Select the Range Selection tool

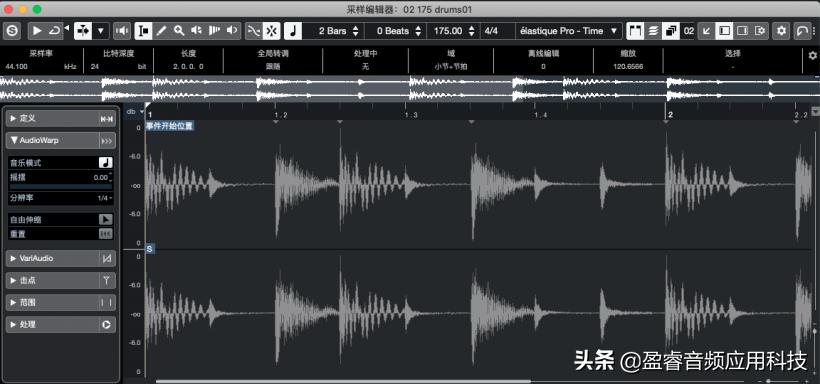143,31
